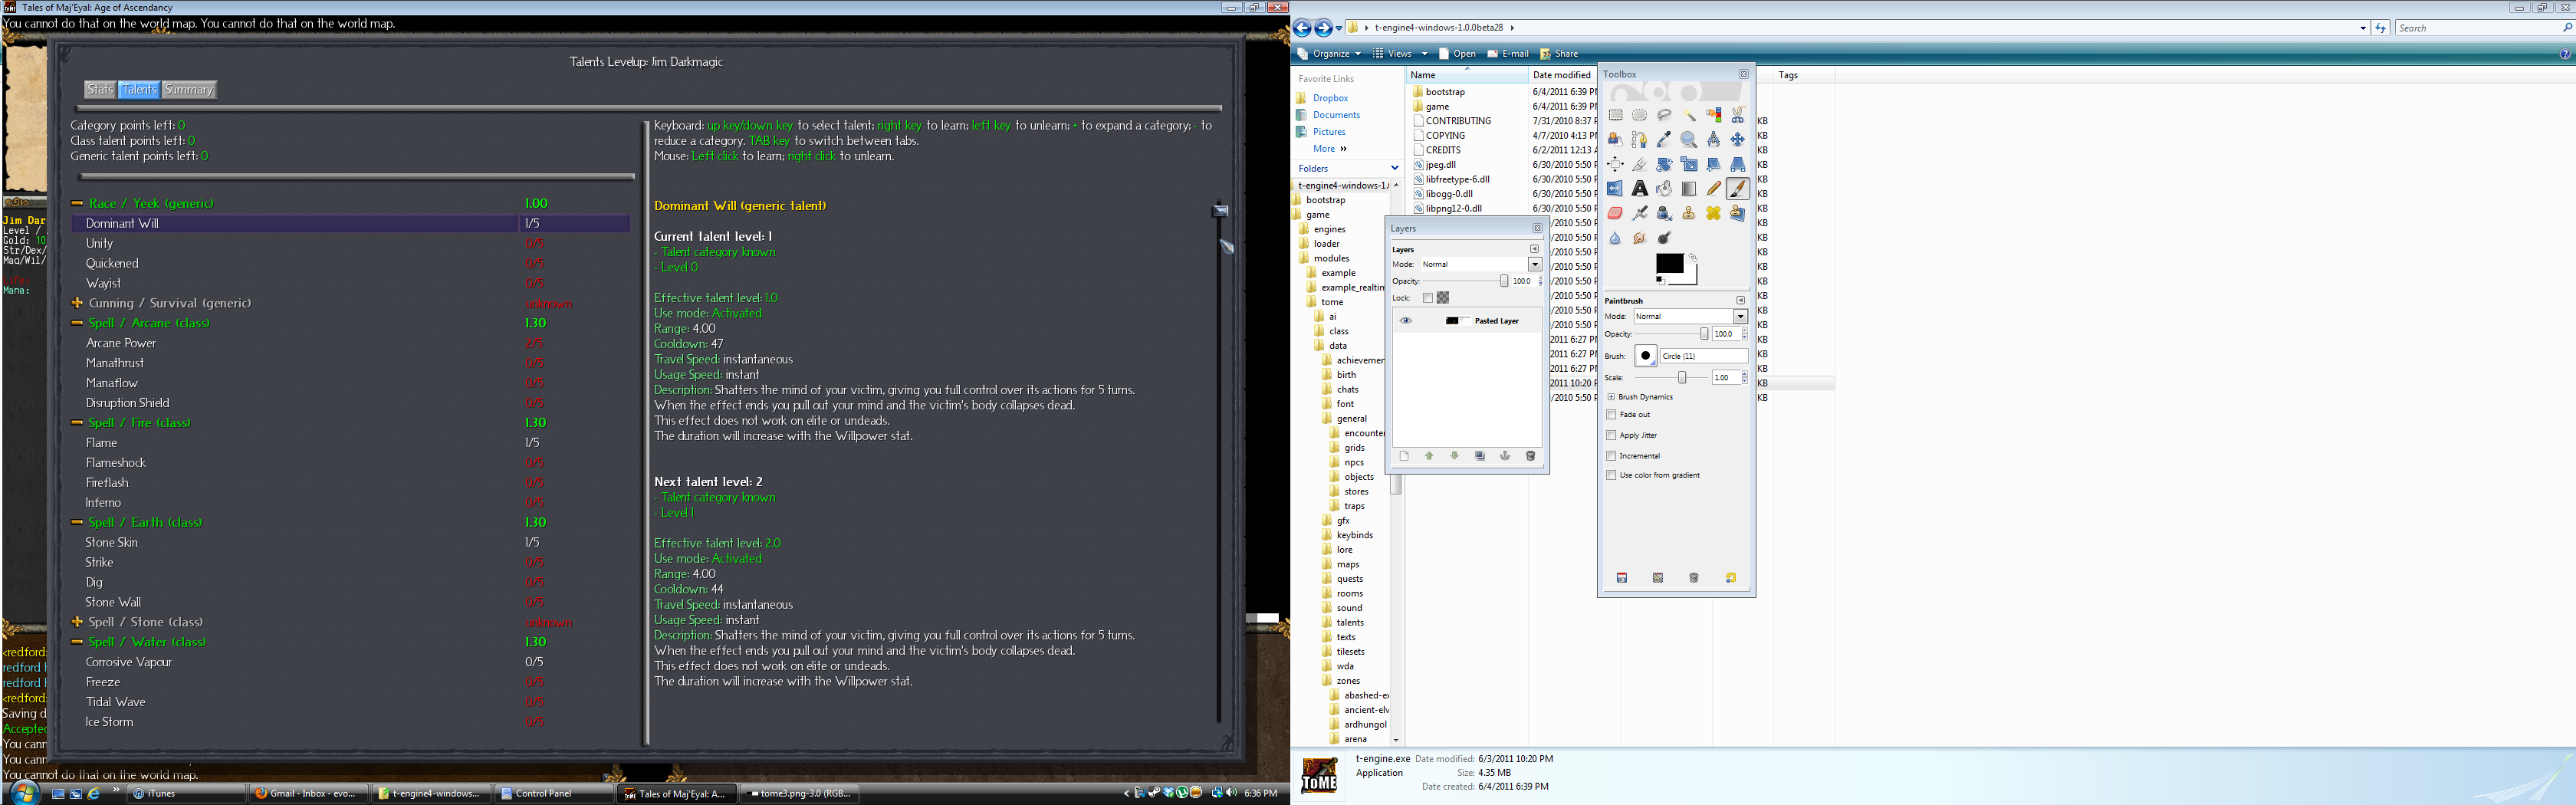Select the Color Picker eyedropper tool
Screen dimensions: 2576x805
click(x=1664, y=139)
